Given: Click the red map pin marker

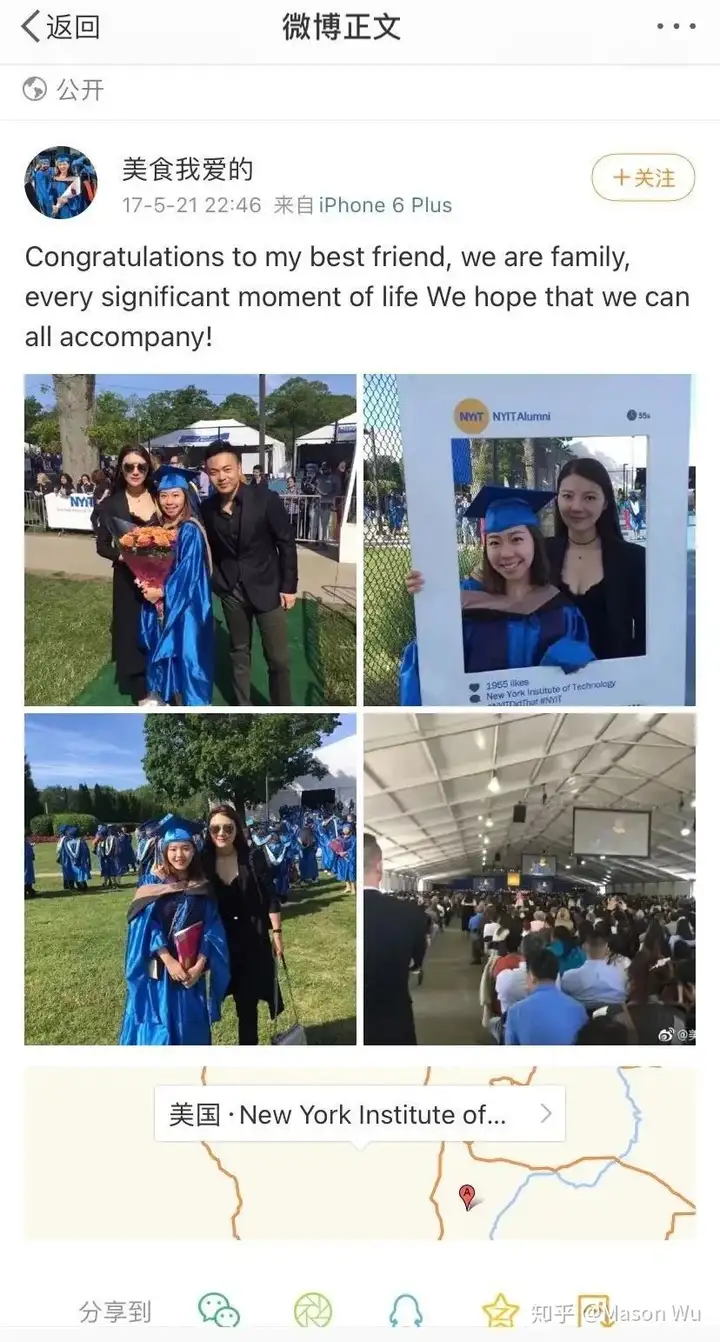Looking at the screenshot, I should click(x=466, y=1195).
